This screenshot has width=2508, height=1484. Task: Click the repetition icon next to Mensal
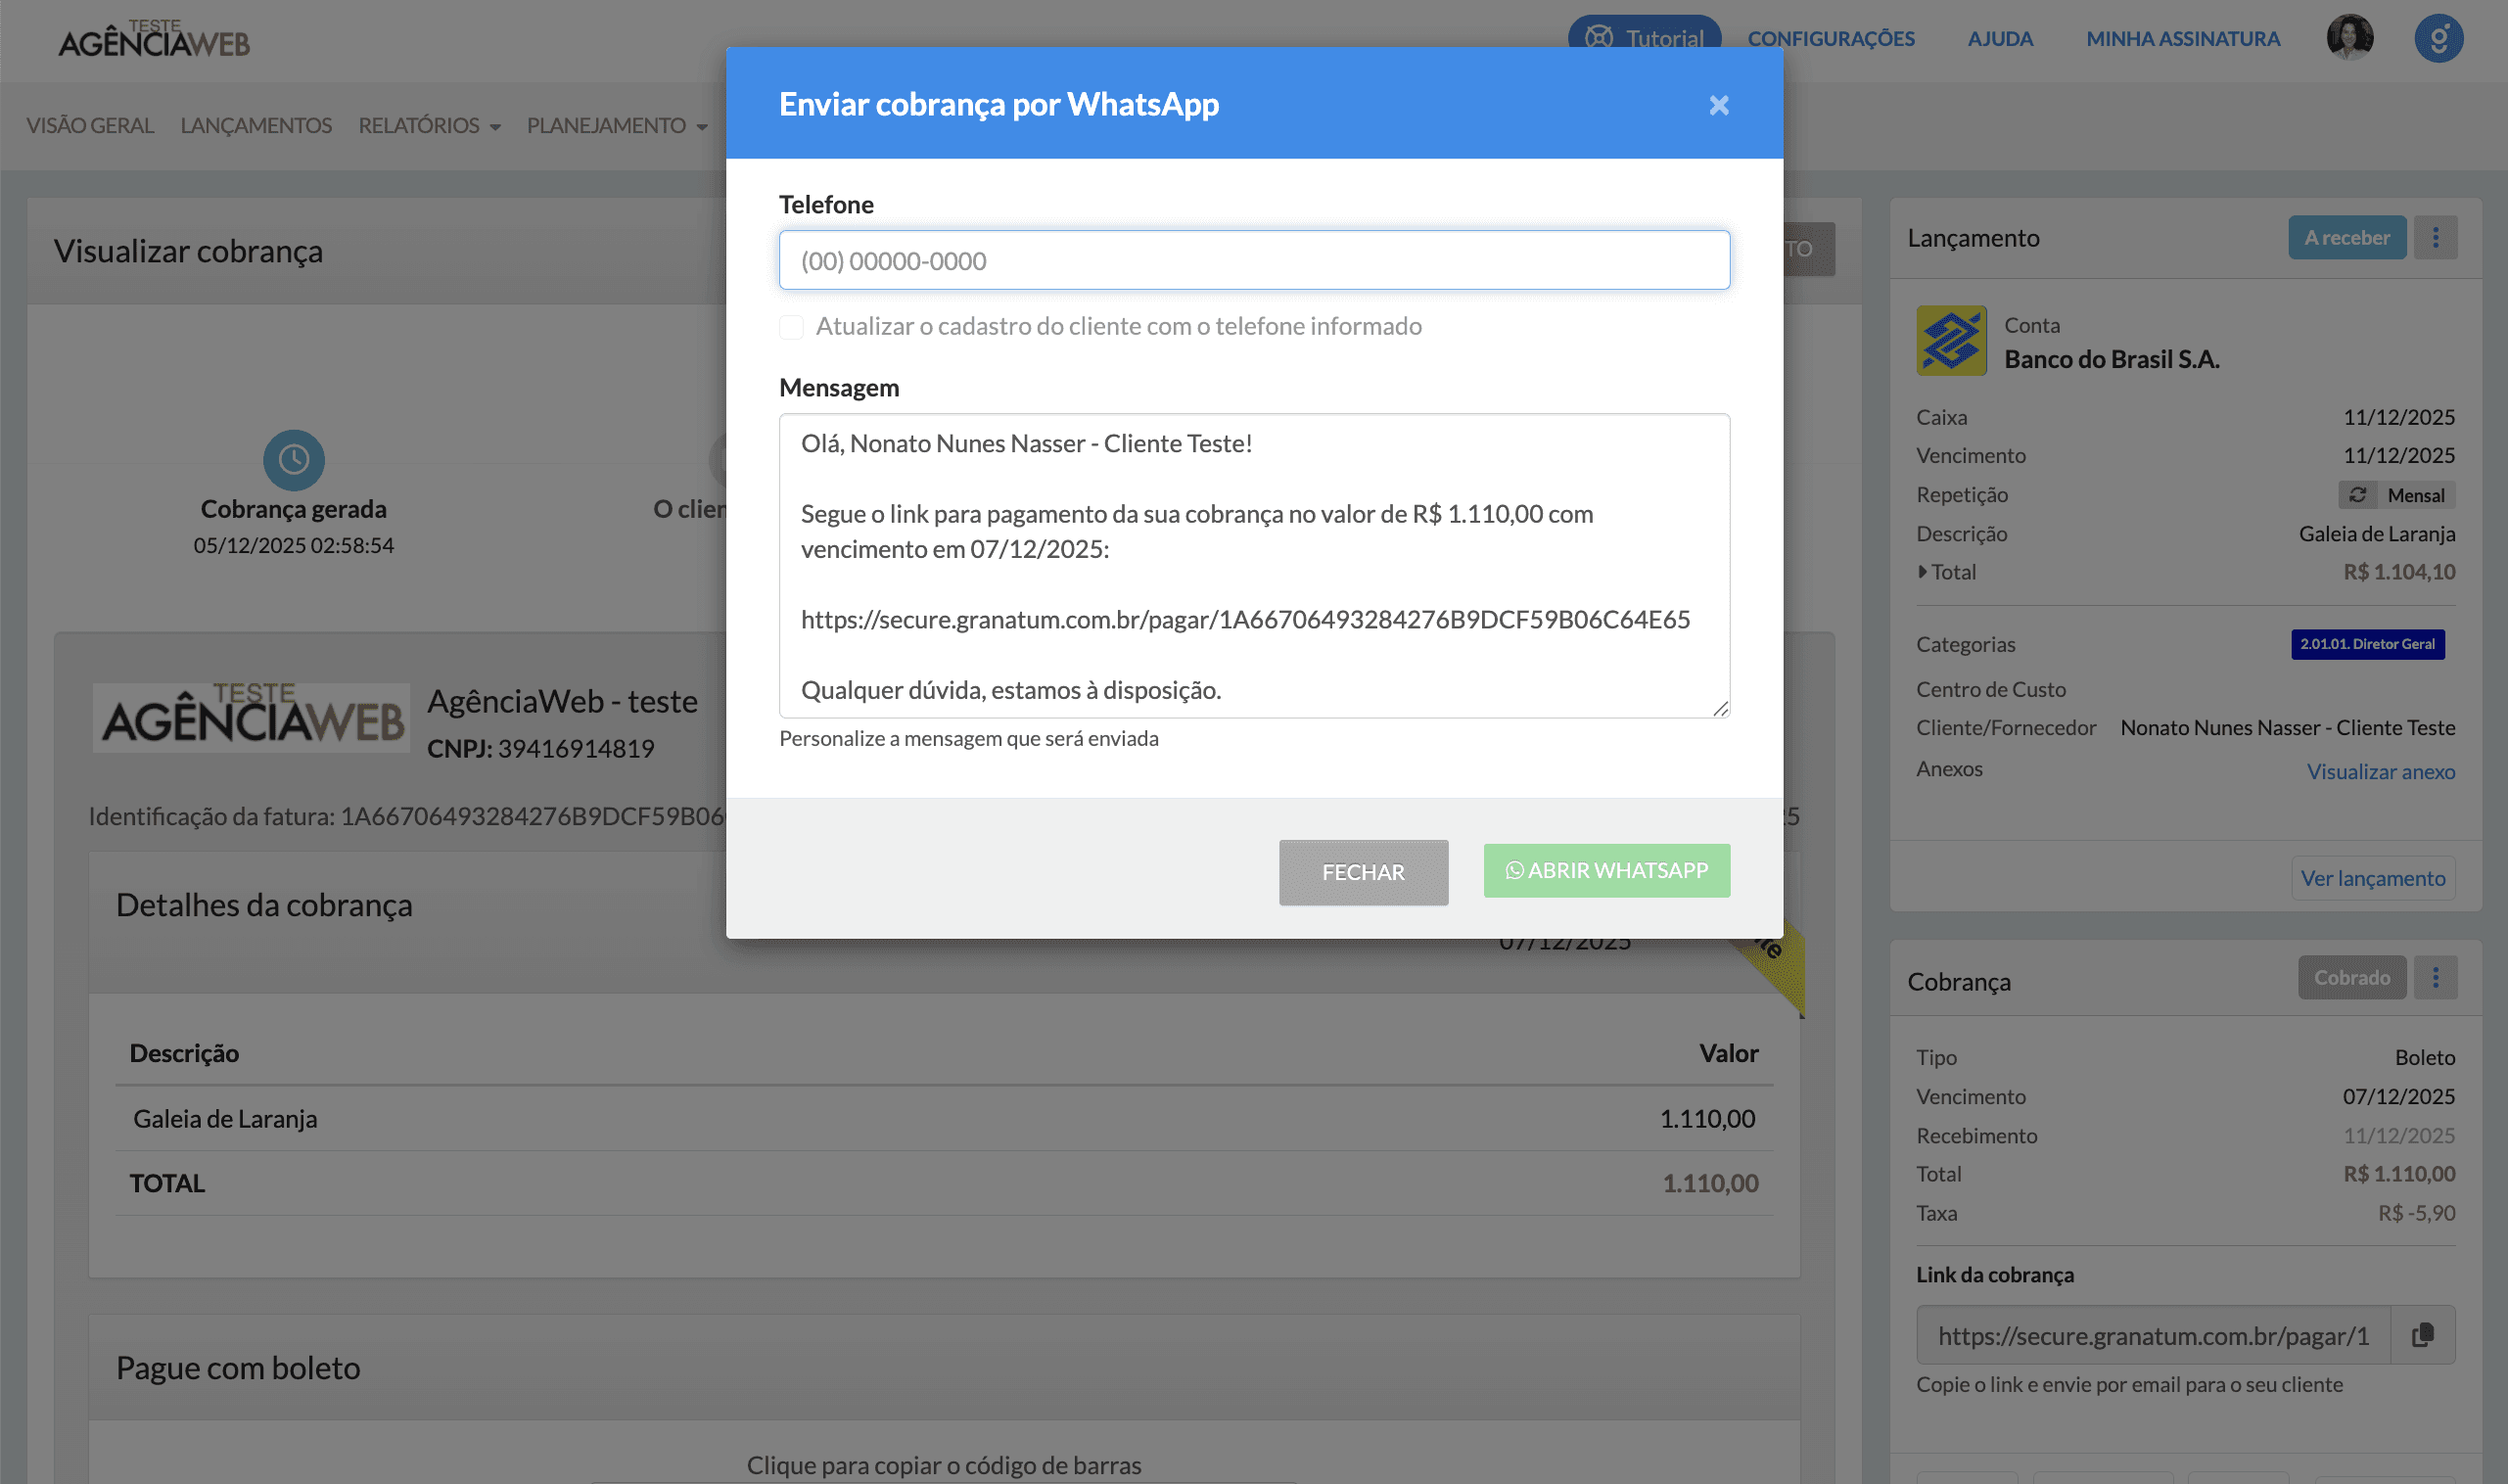click(2358, 494)
